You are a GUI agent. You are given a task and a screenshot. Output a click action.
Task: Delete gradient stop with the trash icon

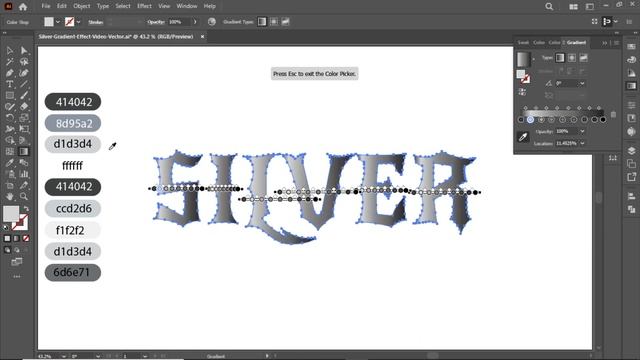pyautogui.click(x=613, y=114)
